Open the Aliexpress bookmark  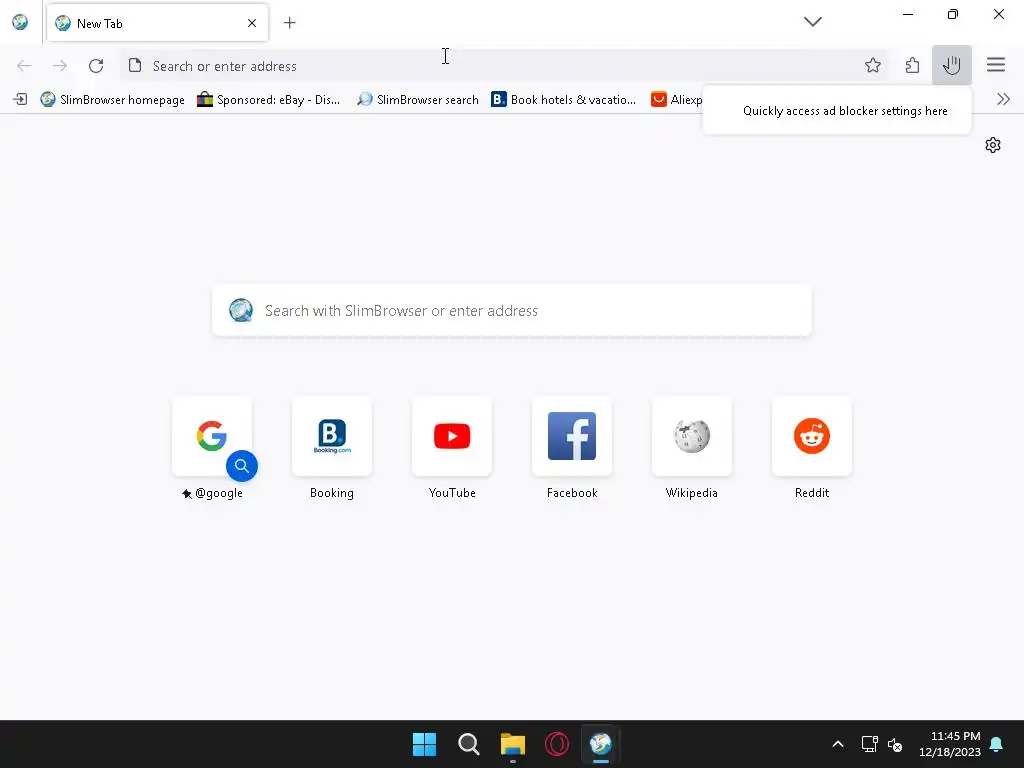coord(677,99)
